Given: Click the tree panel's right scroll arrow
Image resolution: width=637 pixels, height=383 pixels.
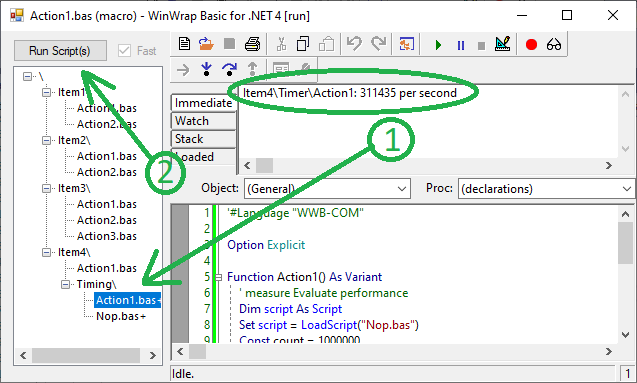Looking at the screenshot, I should (153, 355).
